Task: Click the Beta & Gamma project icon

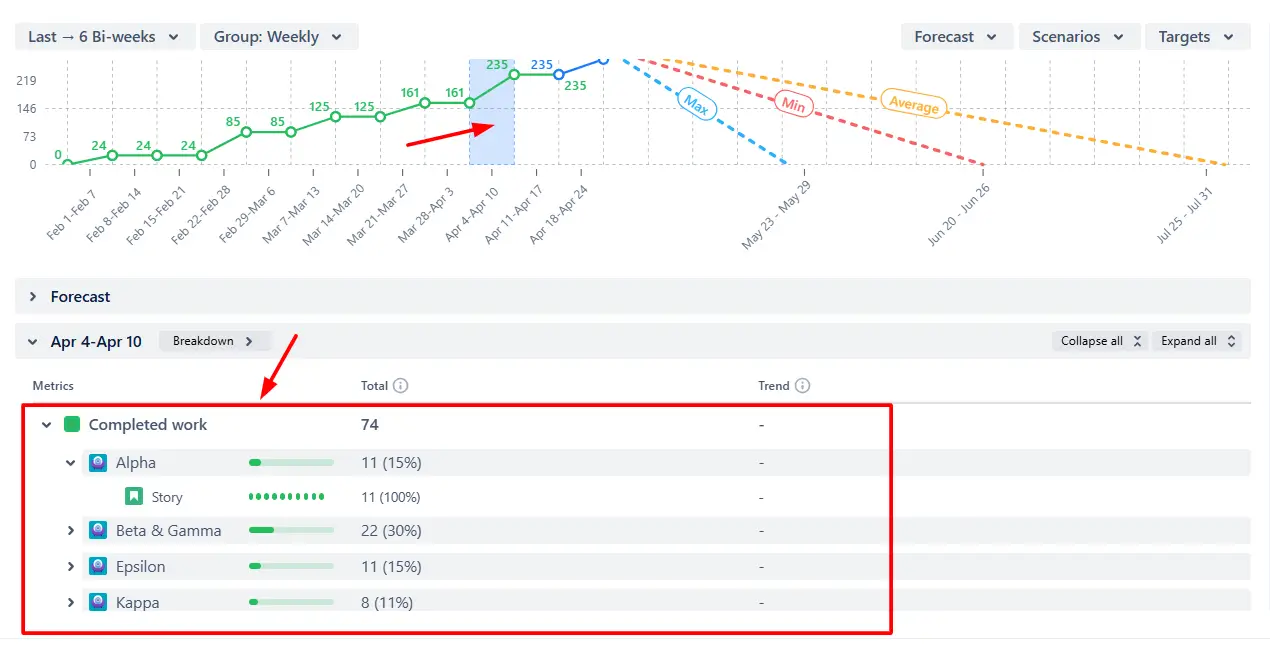Action: pos(98,530)
